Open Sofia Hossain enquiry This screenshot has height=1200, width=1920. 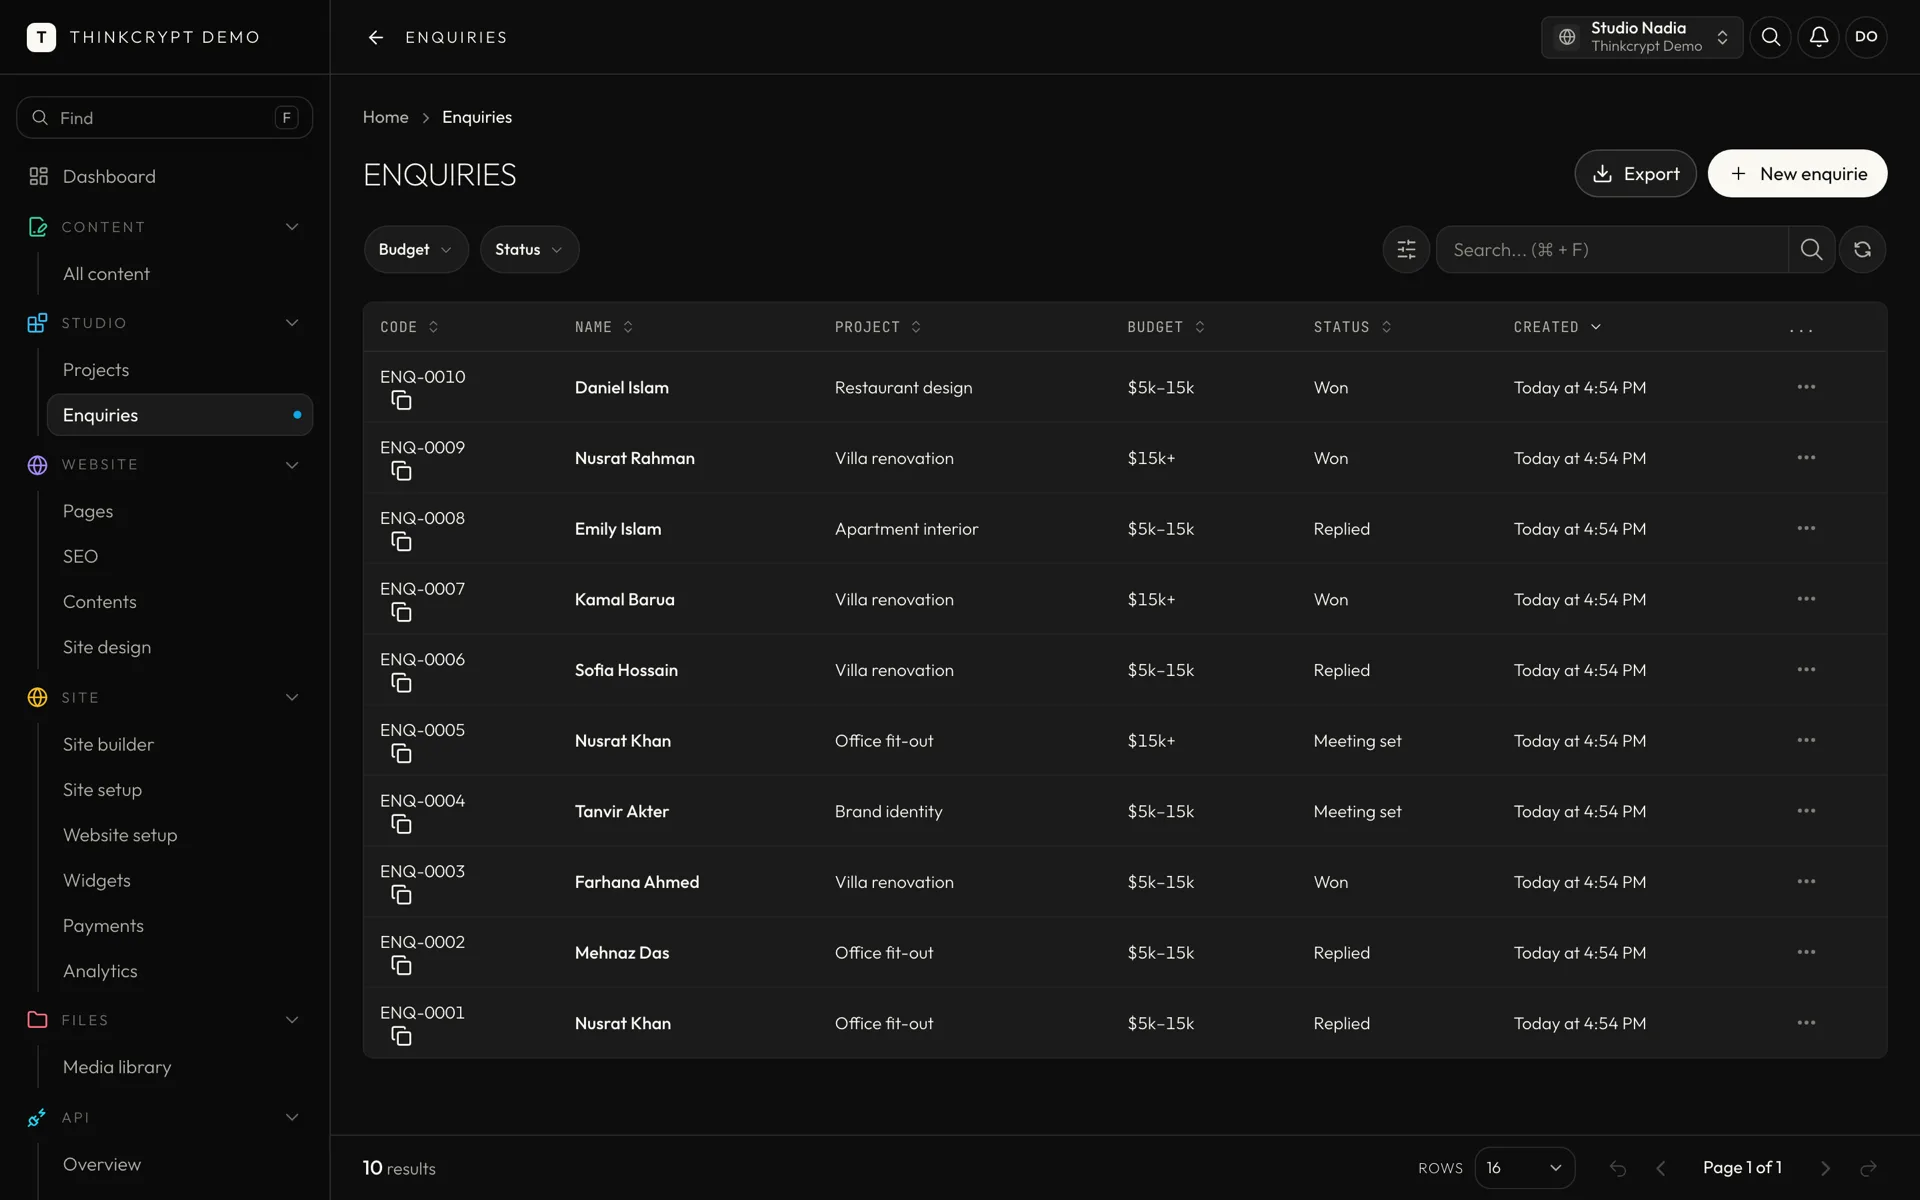tap(626, 670)
